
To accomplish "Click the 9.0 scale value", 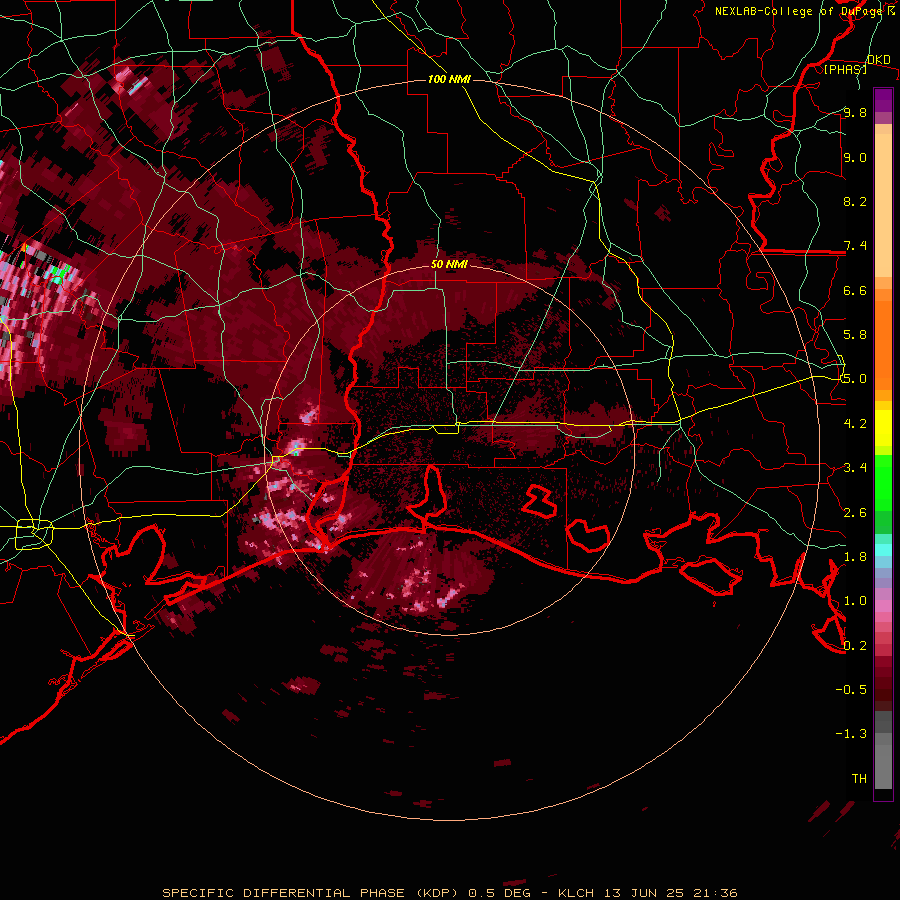I will pos(855,157).
